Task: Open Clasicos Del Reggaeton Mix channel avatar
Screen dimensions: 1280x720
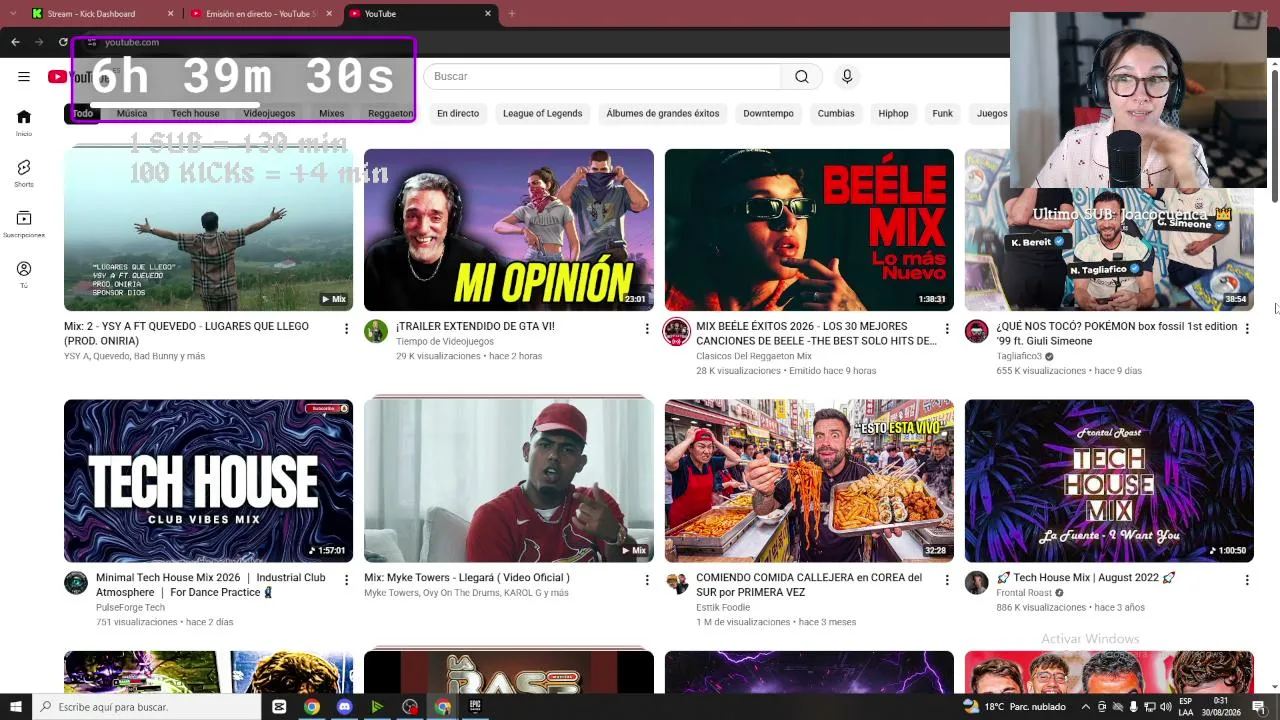Action: click(677, 331)
